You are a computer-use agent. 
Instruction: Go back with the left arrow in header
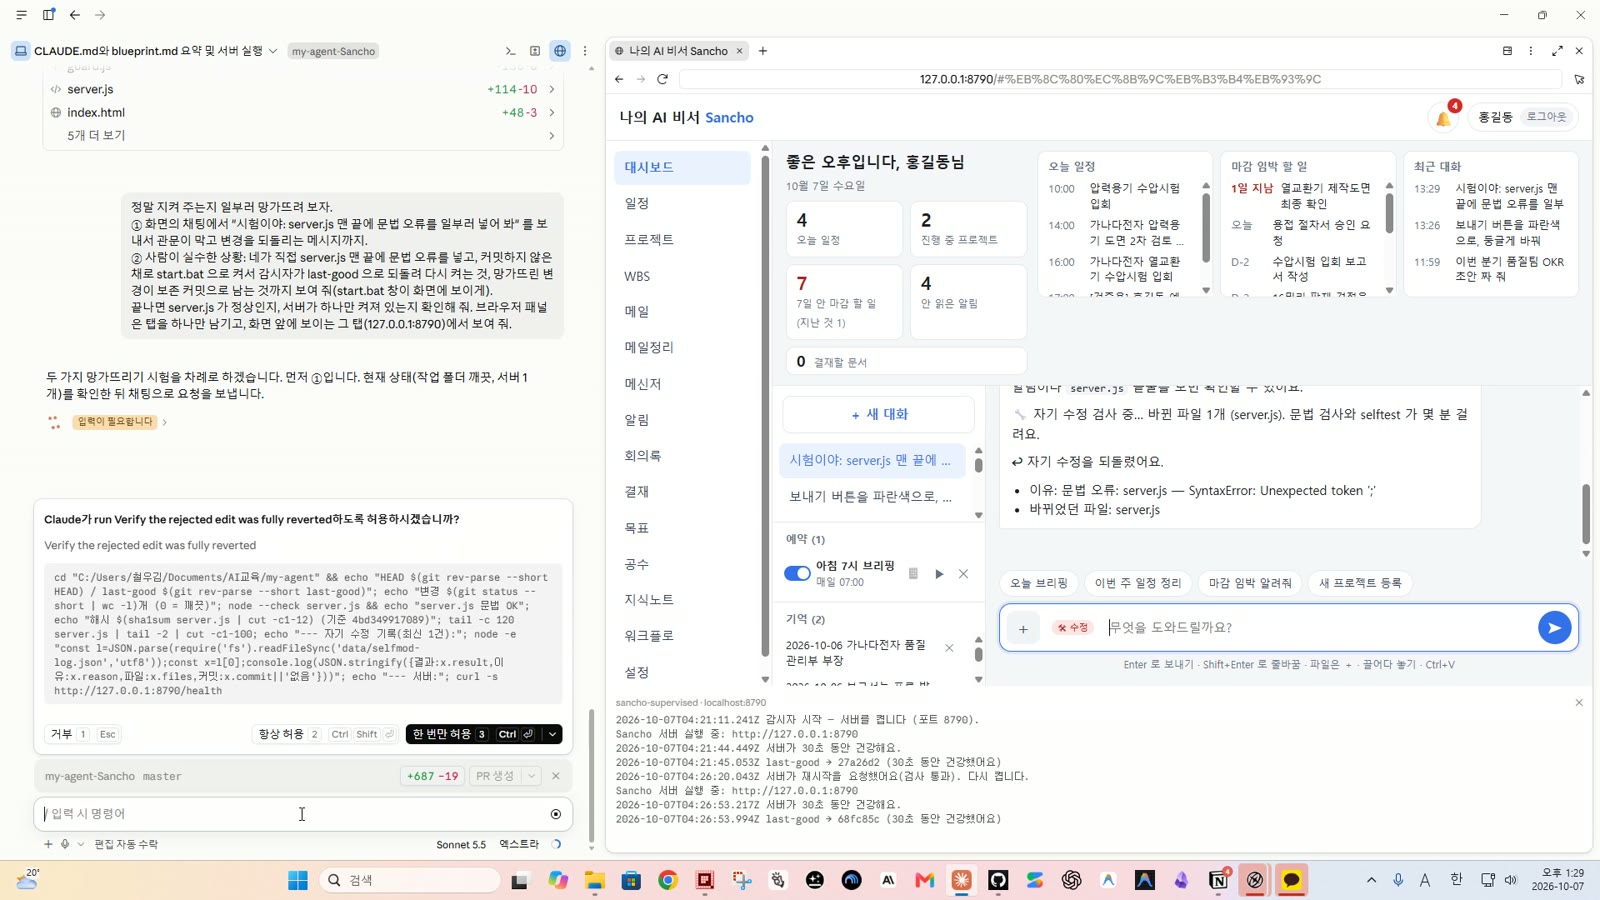click(x=75, y=15)
